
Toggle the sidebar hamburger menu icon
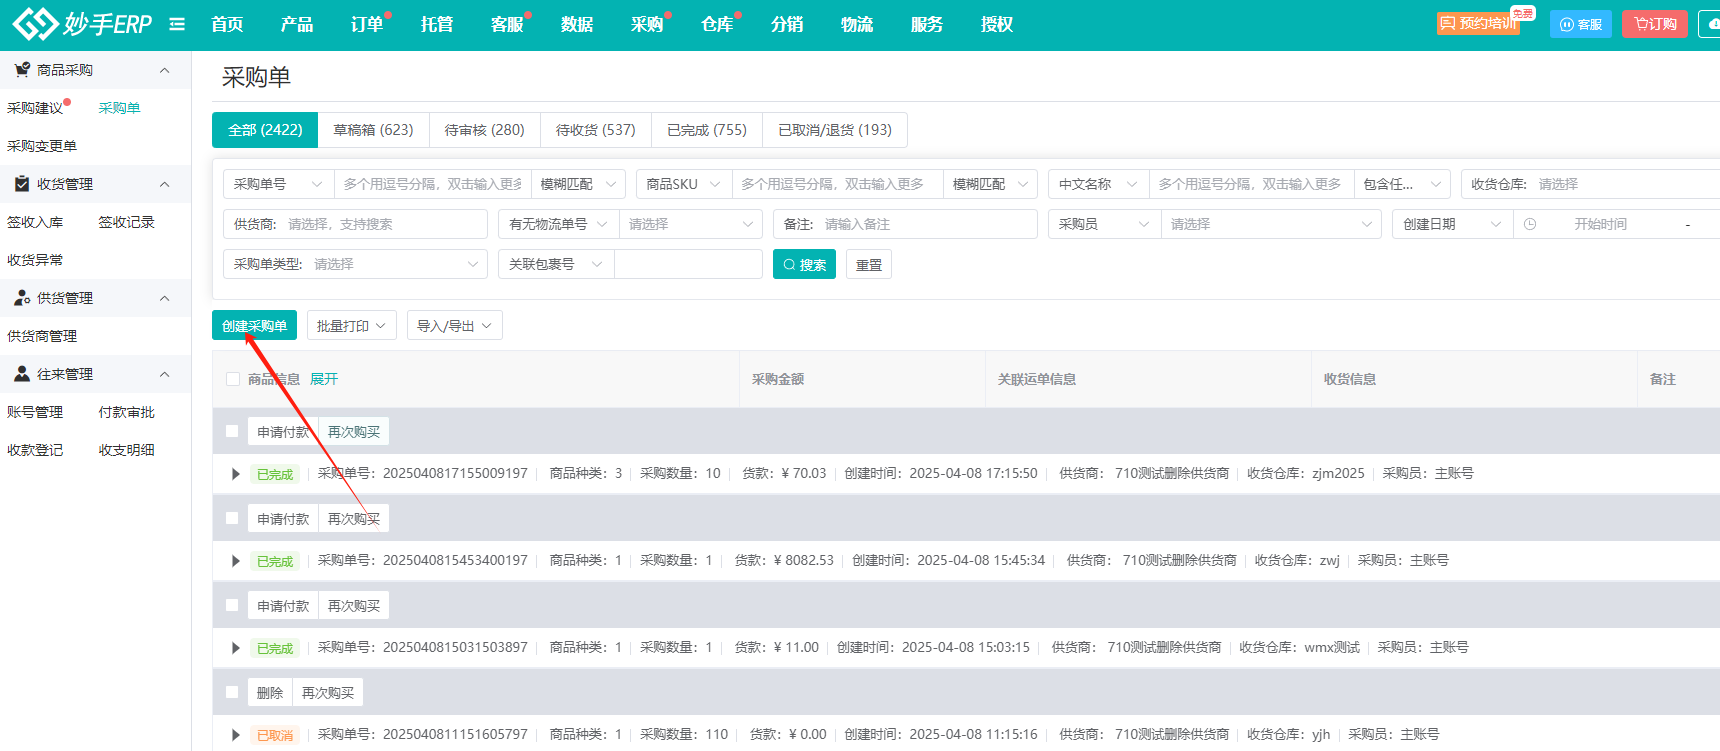coord(177,24)
